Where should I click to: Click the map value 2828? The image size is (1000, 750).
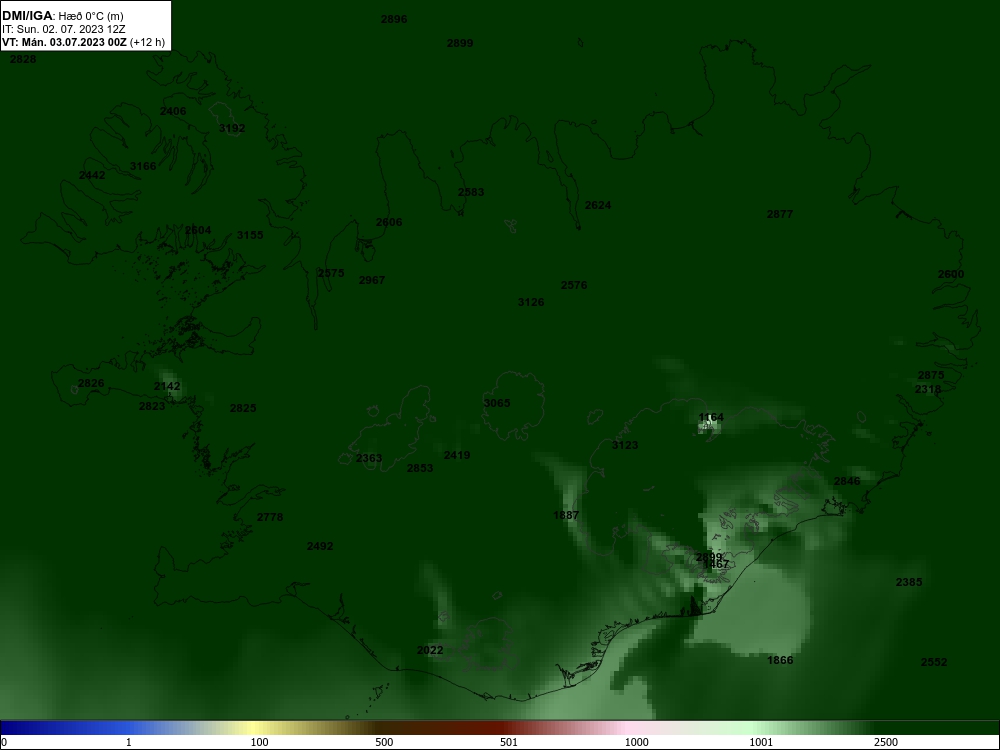[x=23, y=59]
